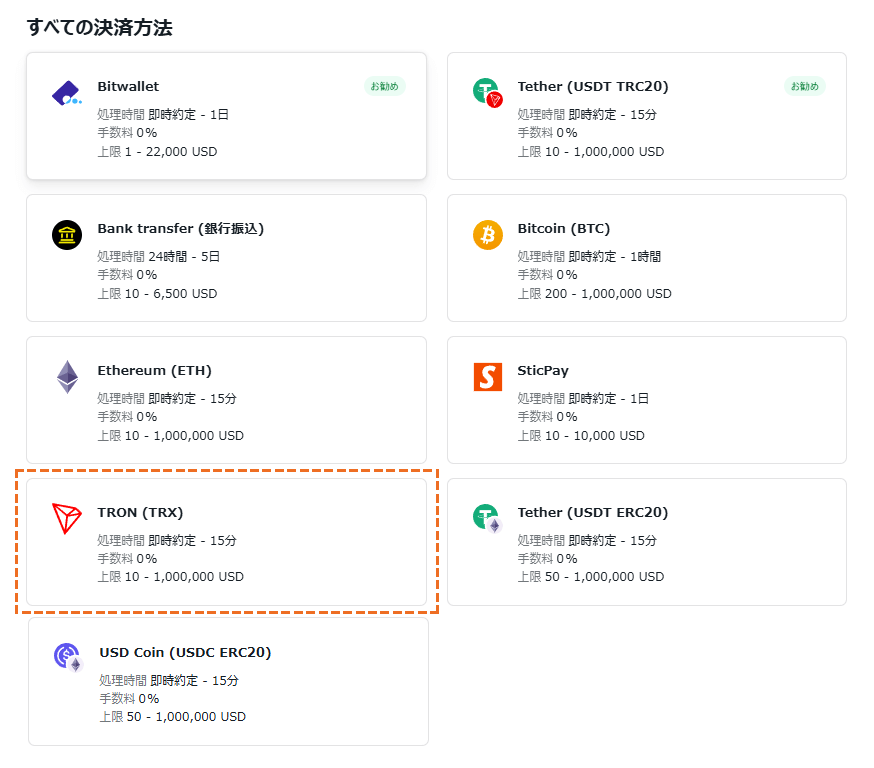Click Tether ERC20 processing time 15分
874x768 pixels.
tap(587, 540)
